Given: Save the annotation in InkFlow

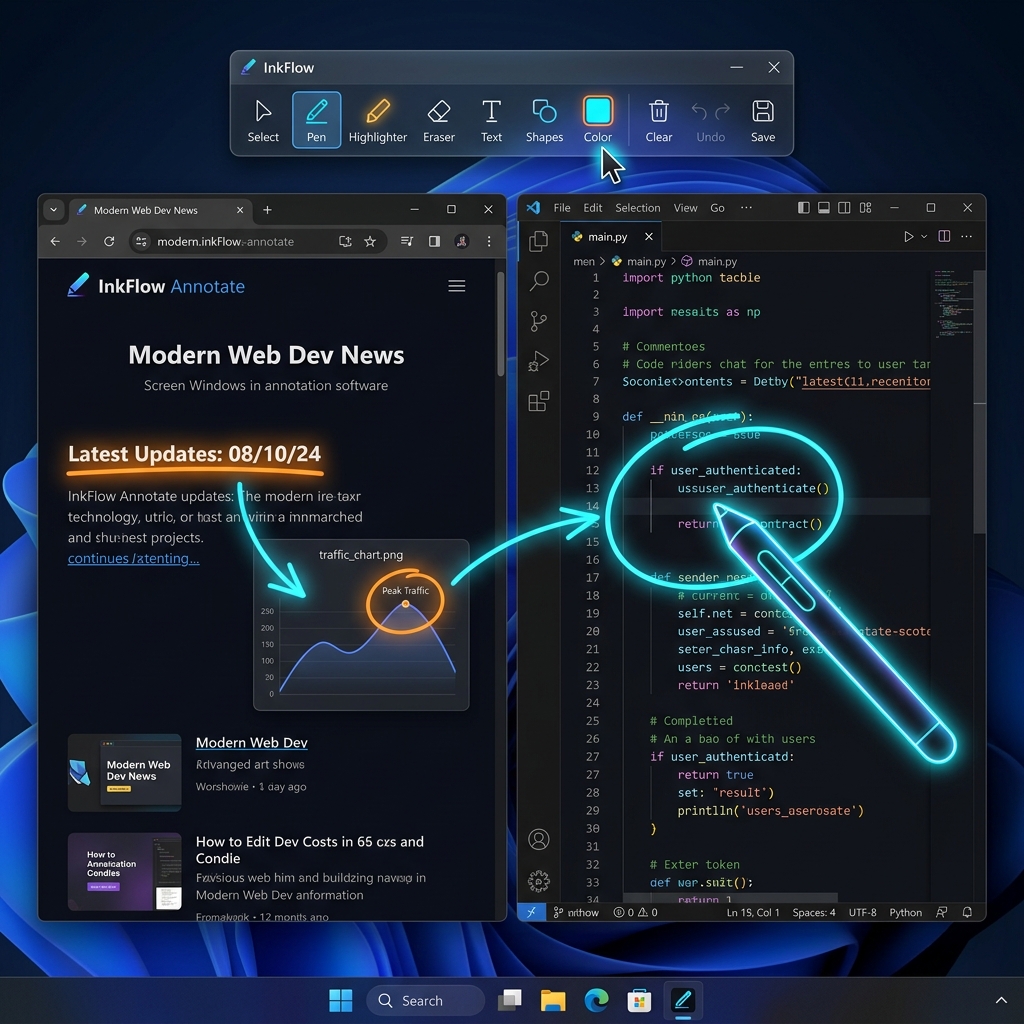Looking at the screenshot, I should pyautogui.click(x=763, y=121).
